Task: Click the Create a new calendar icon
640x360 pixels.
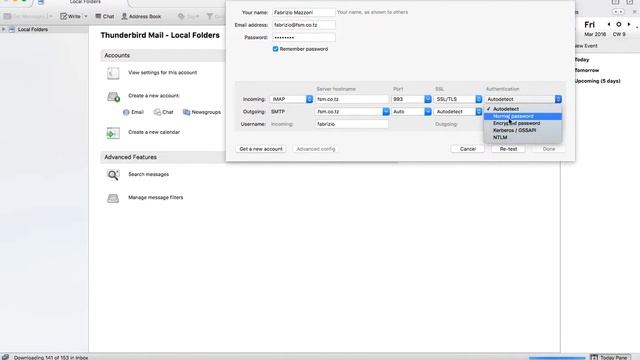Action: pos(113,133)
